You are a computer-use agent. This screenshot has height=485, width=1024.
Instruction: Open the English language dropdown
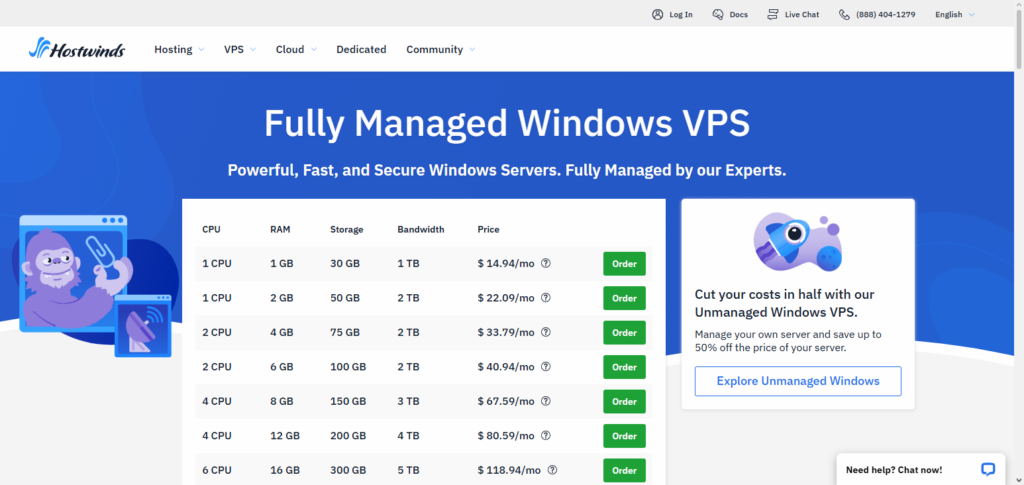[954, 14]
